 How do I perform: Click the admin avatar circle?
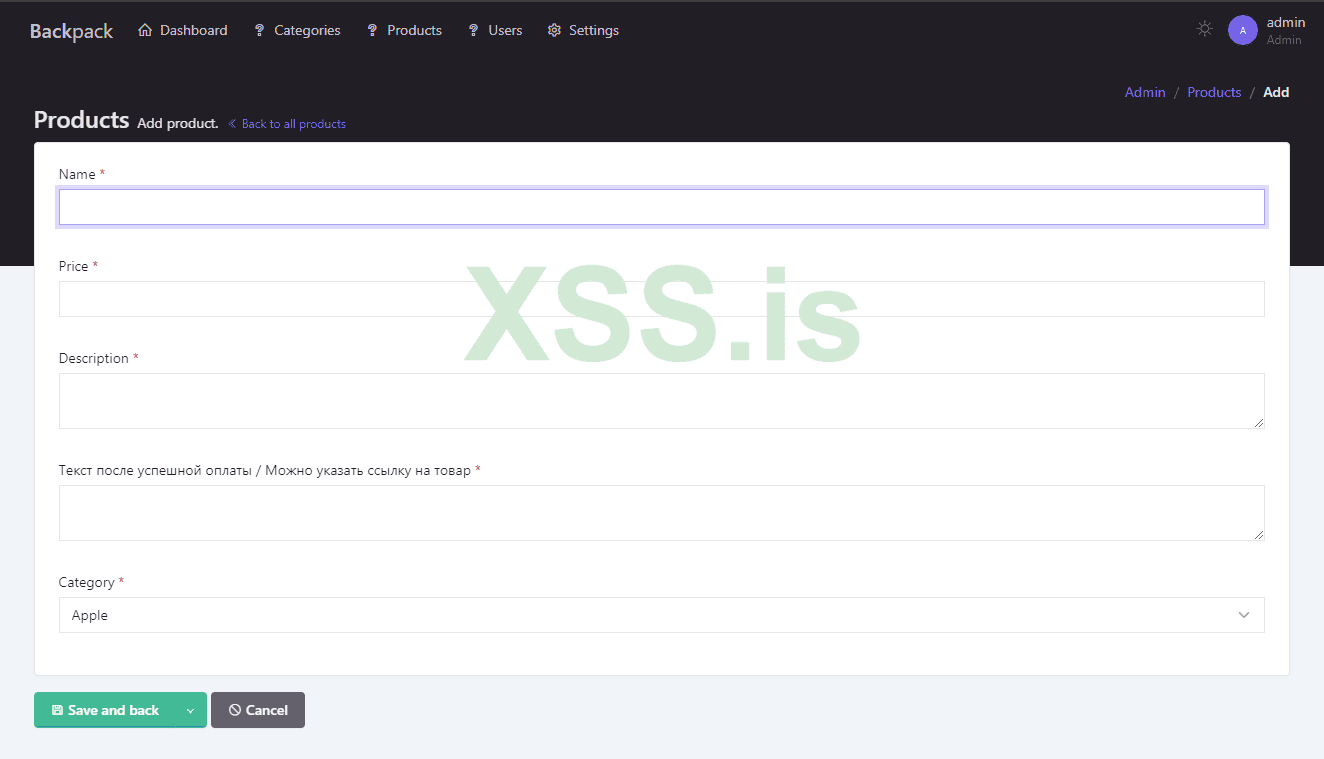click(x=1243, y=30)
